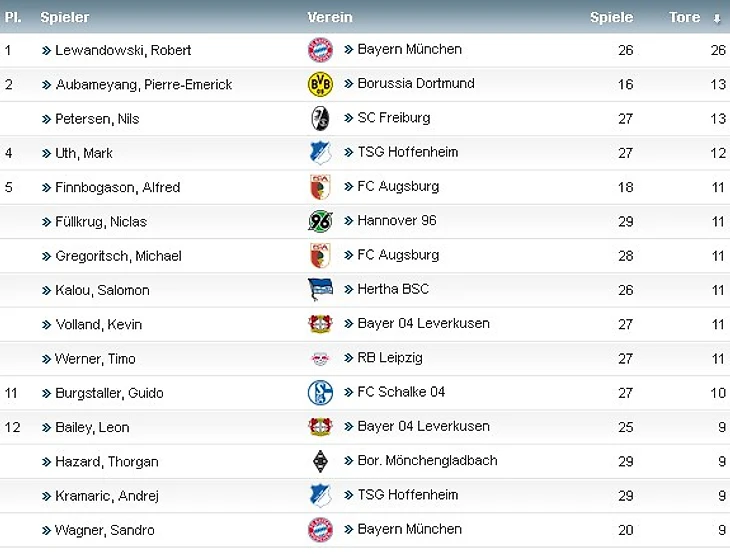Open Hazard, Thorgan player link
Screen dimensions: 730x554
106,462
